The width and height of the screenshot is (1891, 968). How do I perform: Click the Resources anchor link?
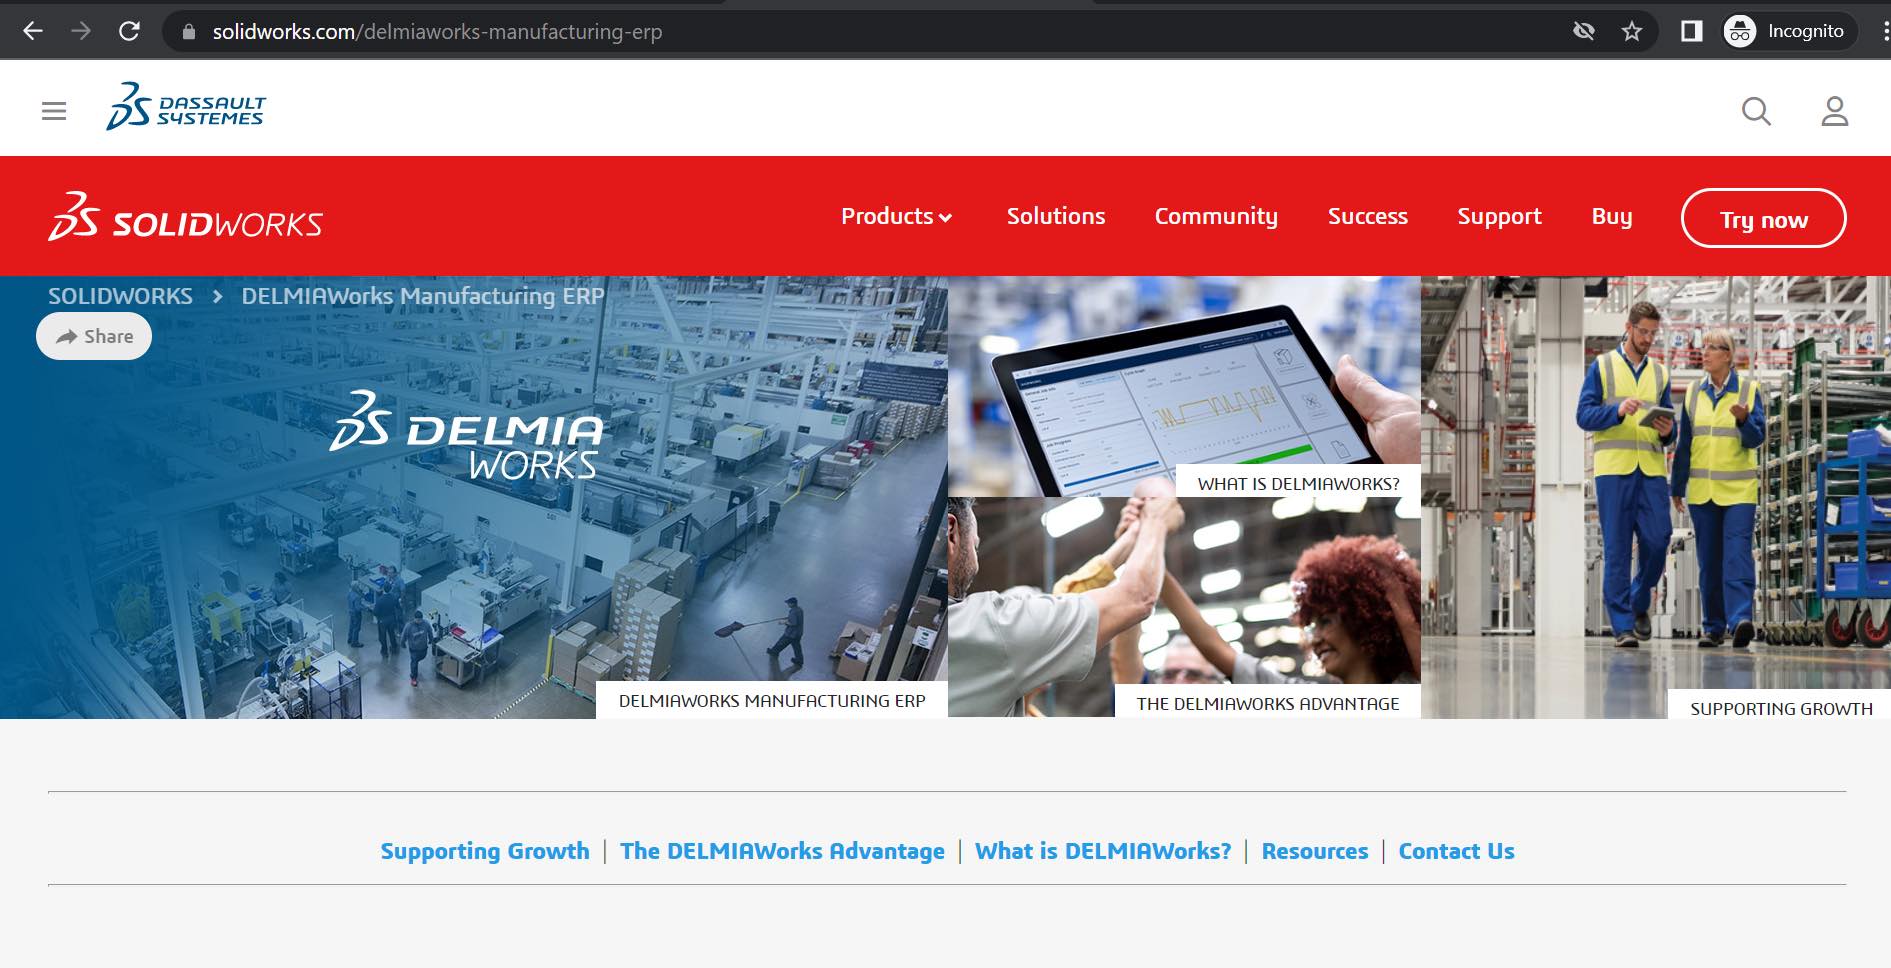(x=1314, y=851)
